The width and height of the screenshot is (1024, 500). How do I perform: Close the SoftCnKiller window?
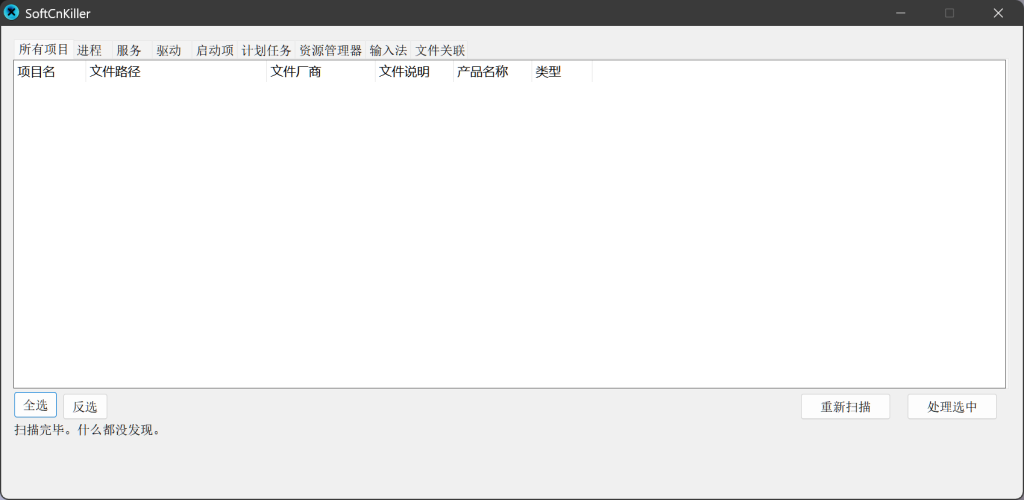click(x=998, y=13)
